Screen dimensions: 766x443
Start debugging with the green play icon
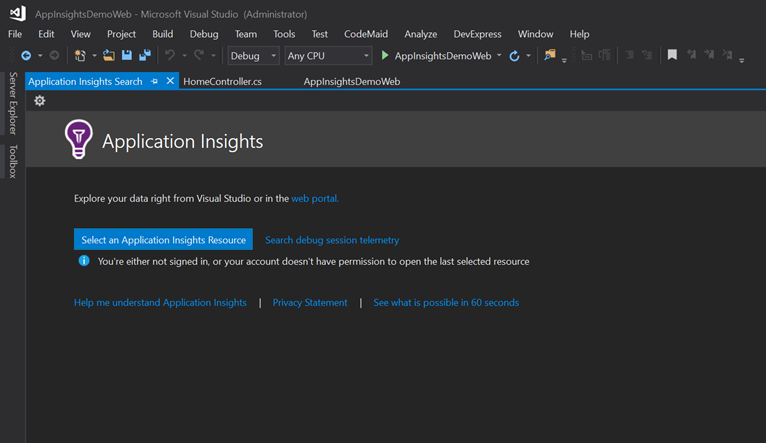tap(385, 56)
